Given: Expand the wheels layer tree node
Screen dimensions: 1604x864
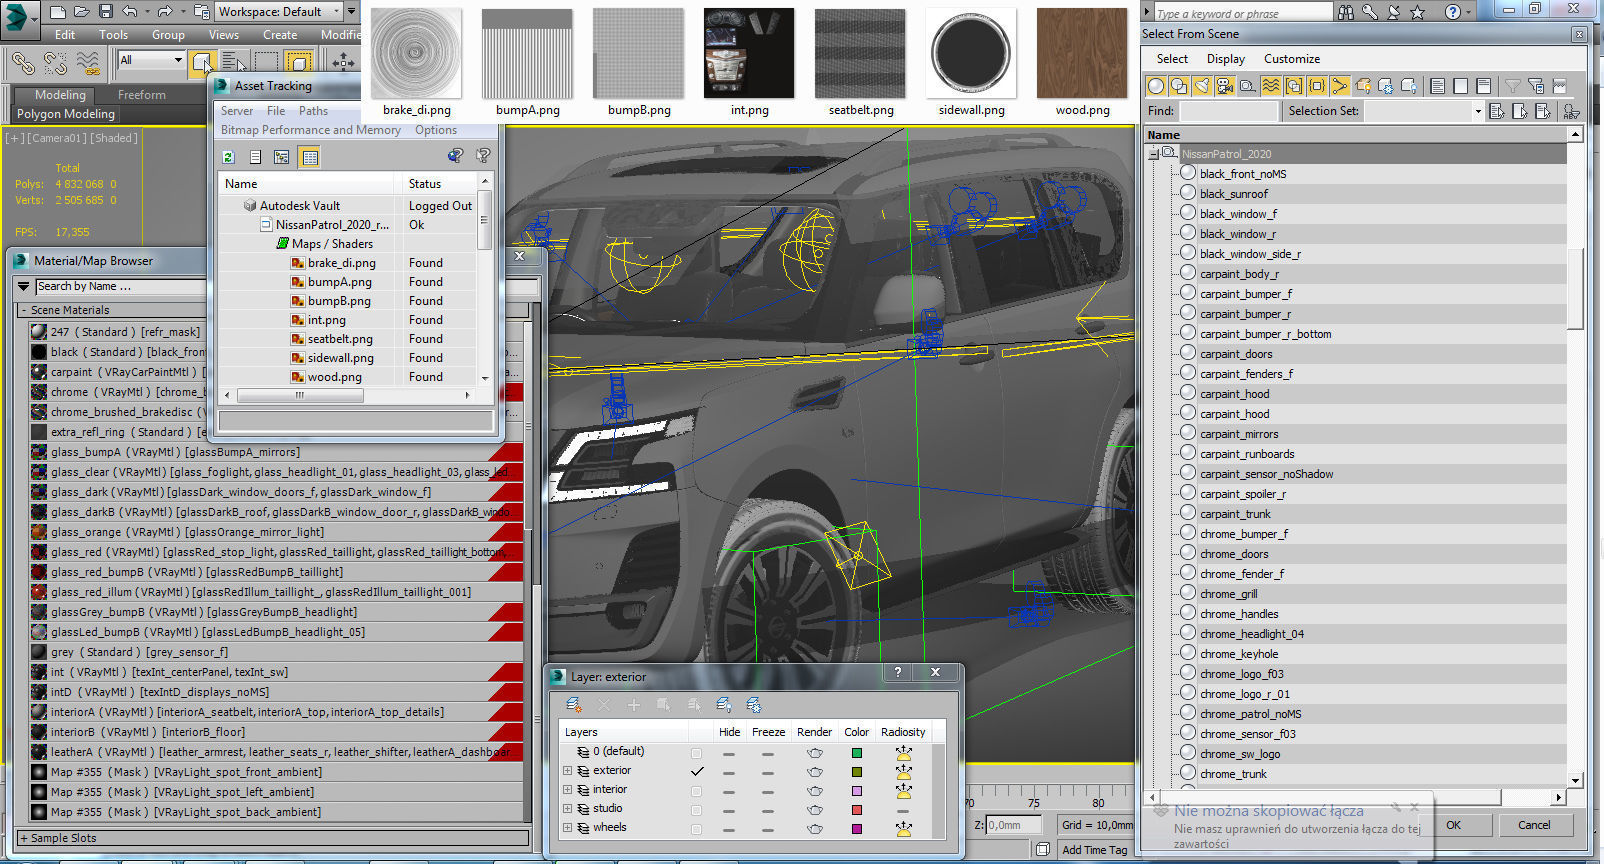Looking at the screenshot, I should pos(568,828).
